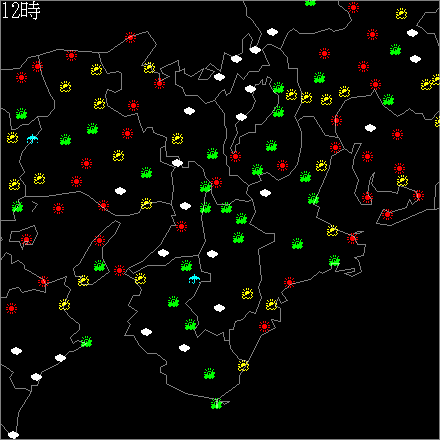Click the white cloud icon inside the lake

(x=241, y=117)
